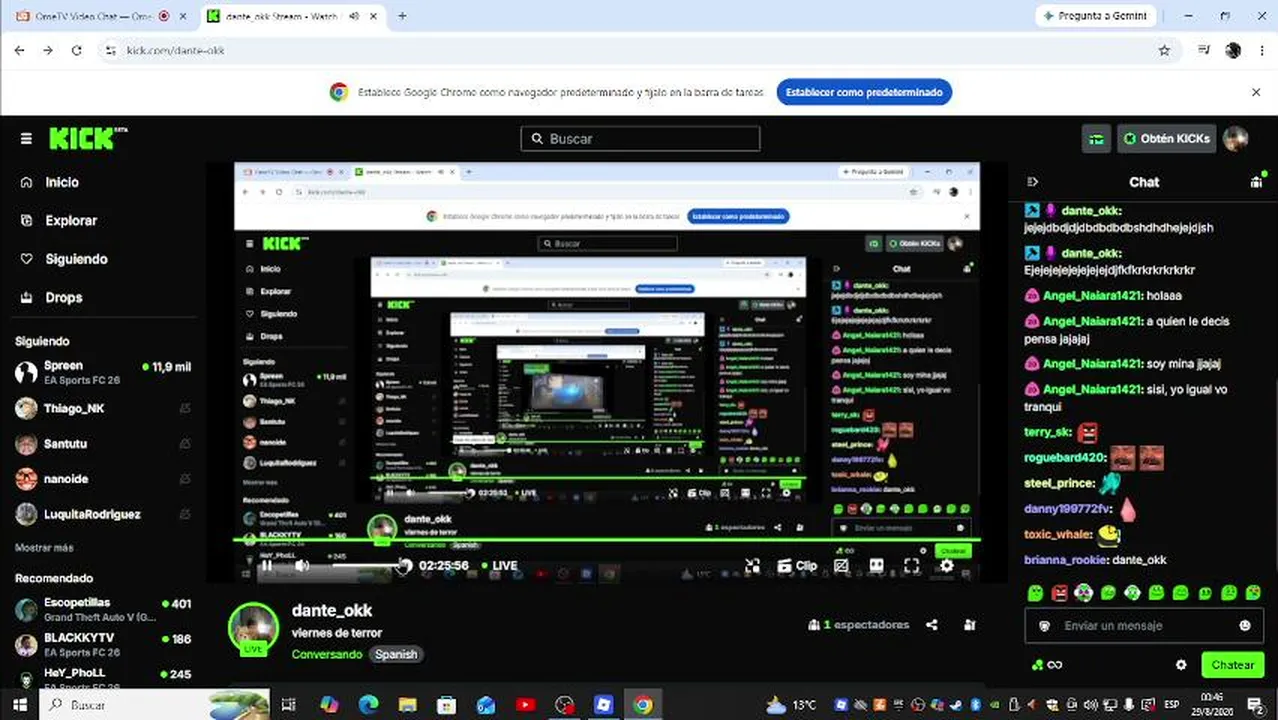Collapse the chat panel
Screen dimensions: 1278x720
click(x=1033, y=182)
